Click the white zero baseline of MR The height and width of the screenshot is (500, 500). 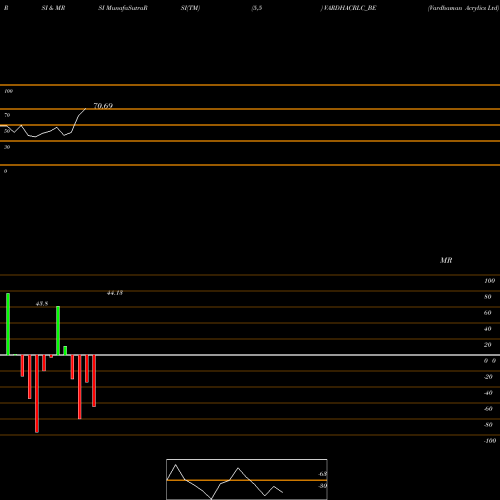tap(250, 355)
